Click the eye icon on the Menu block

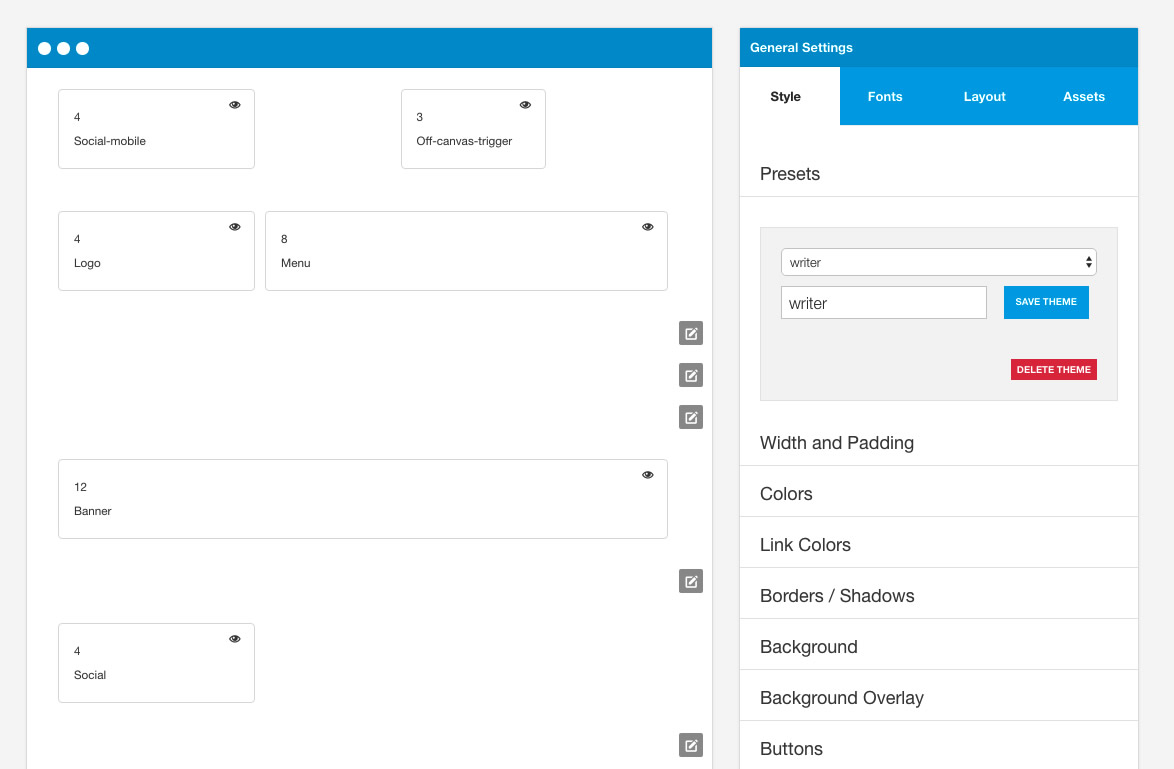point(647,227)
